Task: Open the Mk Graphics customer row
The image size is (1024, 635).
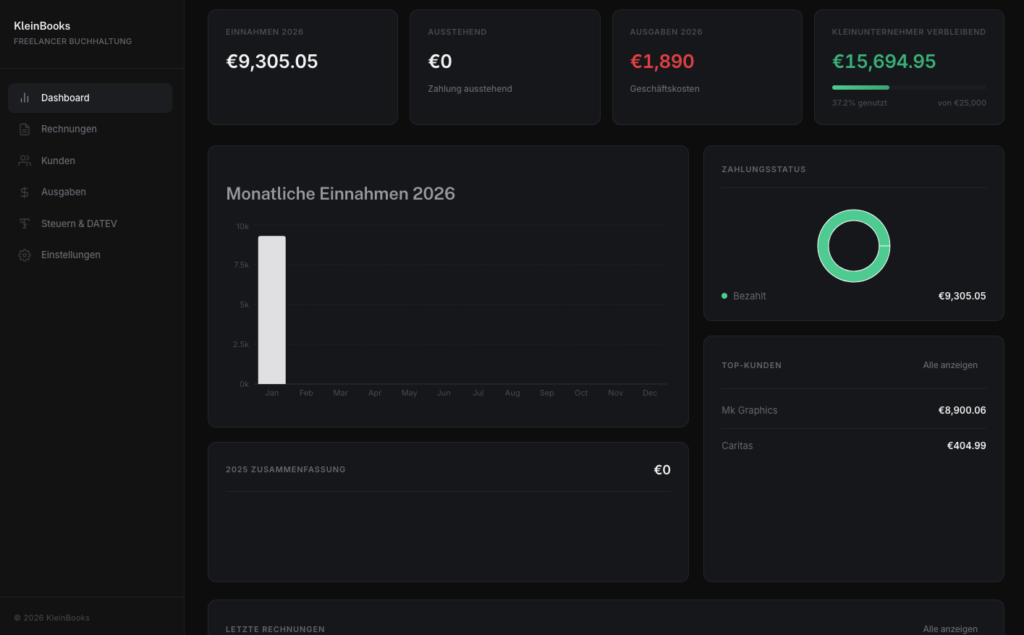Action: point(750,410)
